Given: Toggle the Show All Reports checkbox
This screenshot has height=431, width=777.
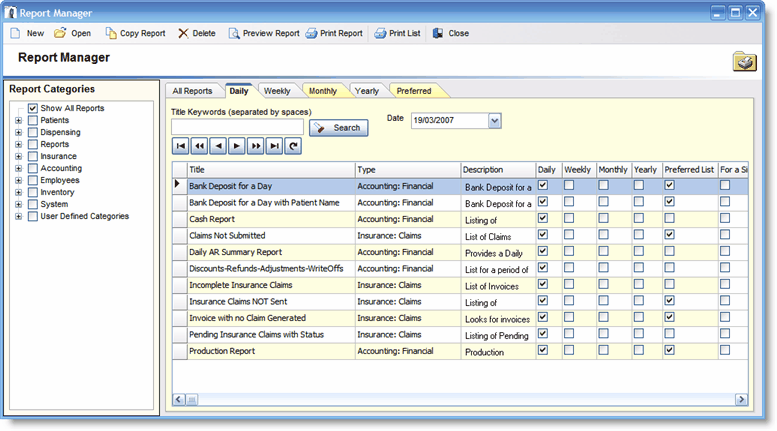Looking at the screenshot, I should (x=33, y=108).
